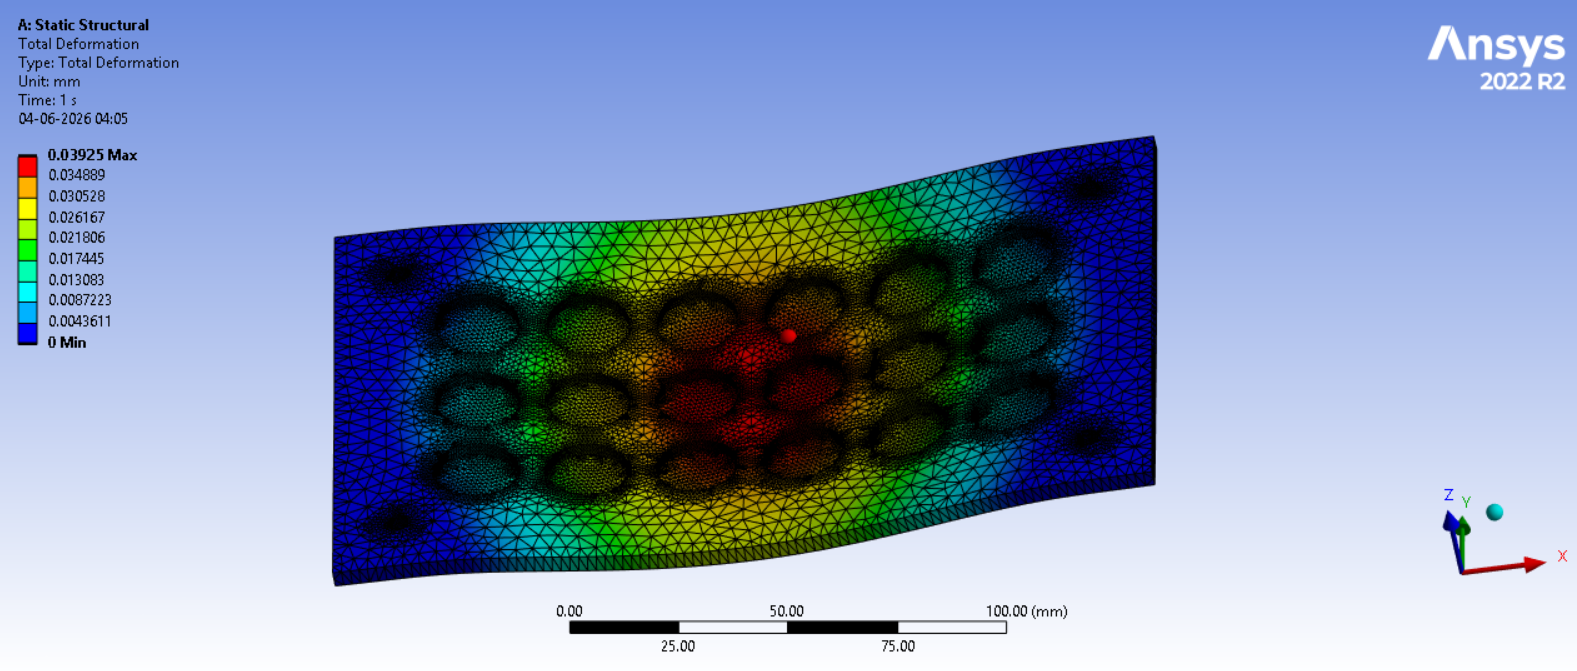Click the '100.00 (mm)' scale label
This screenshot has height=671, width=1577.
[x=1026, y=611]
